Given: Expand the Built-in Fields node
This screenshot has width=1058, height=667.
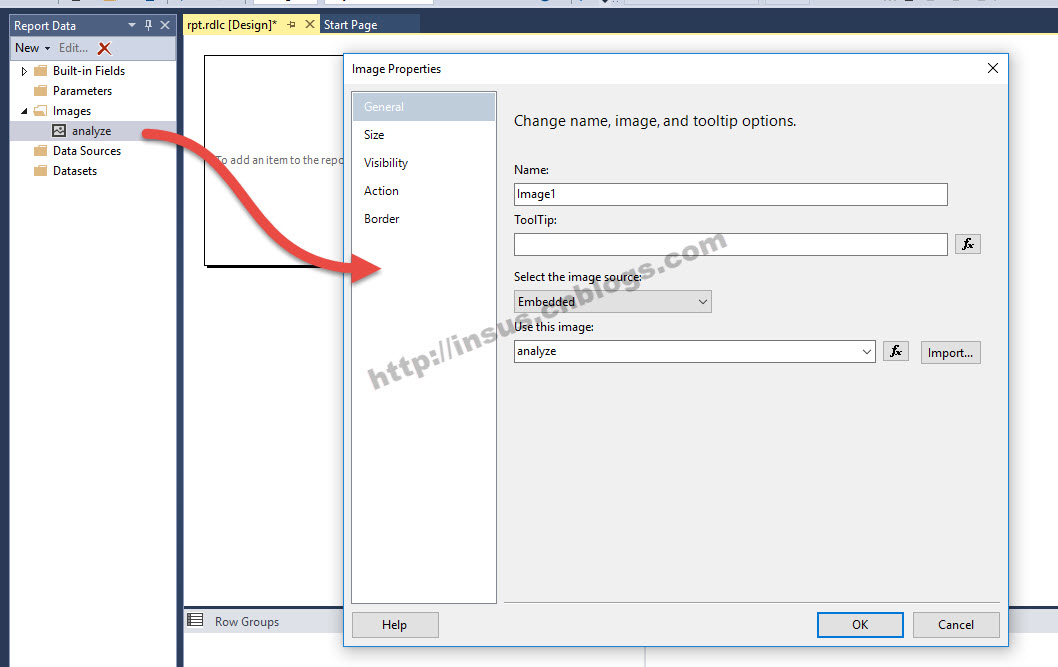Looking at the screenshot, I should click(24, 71).
